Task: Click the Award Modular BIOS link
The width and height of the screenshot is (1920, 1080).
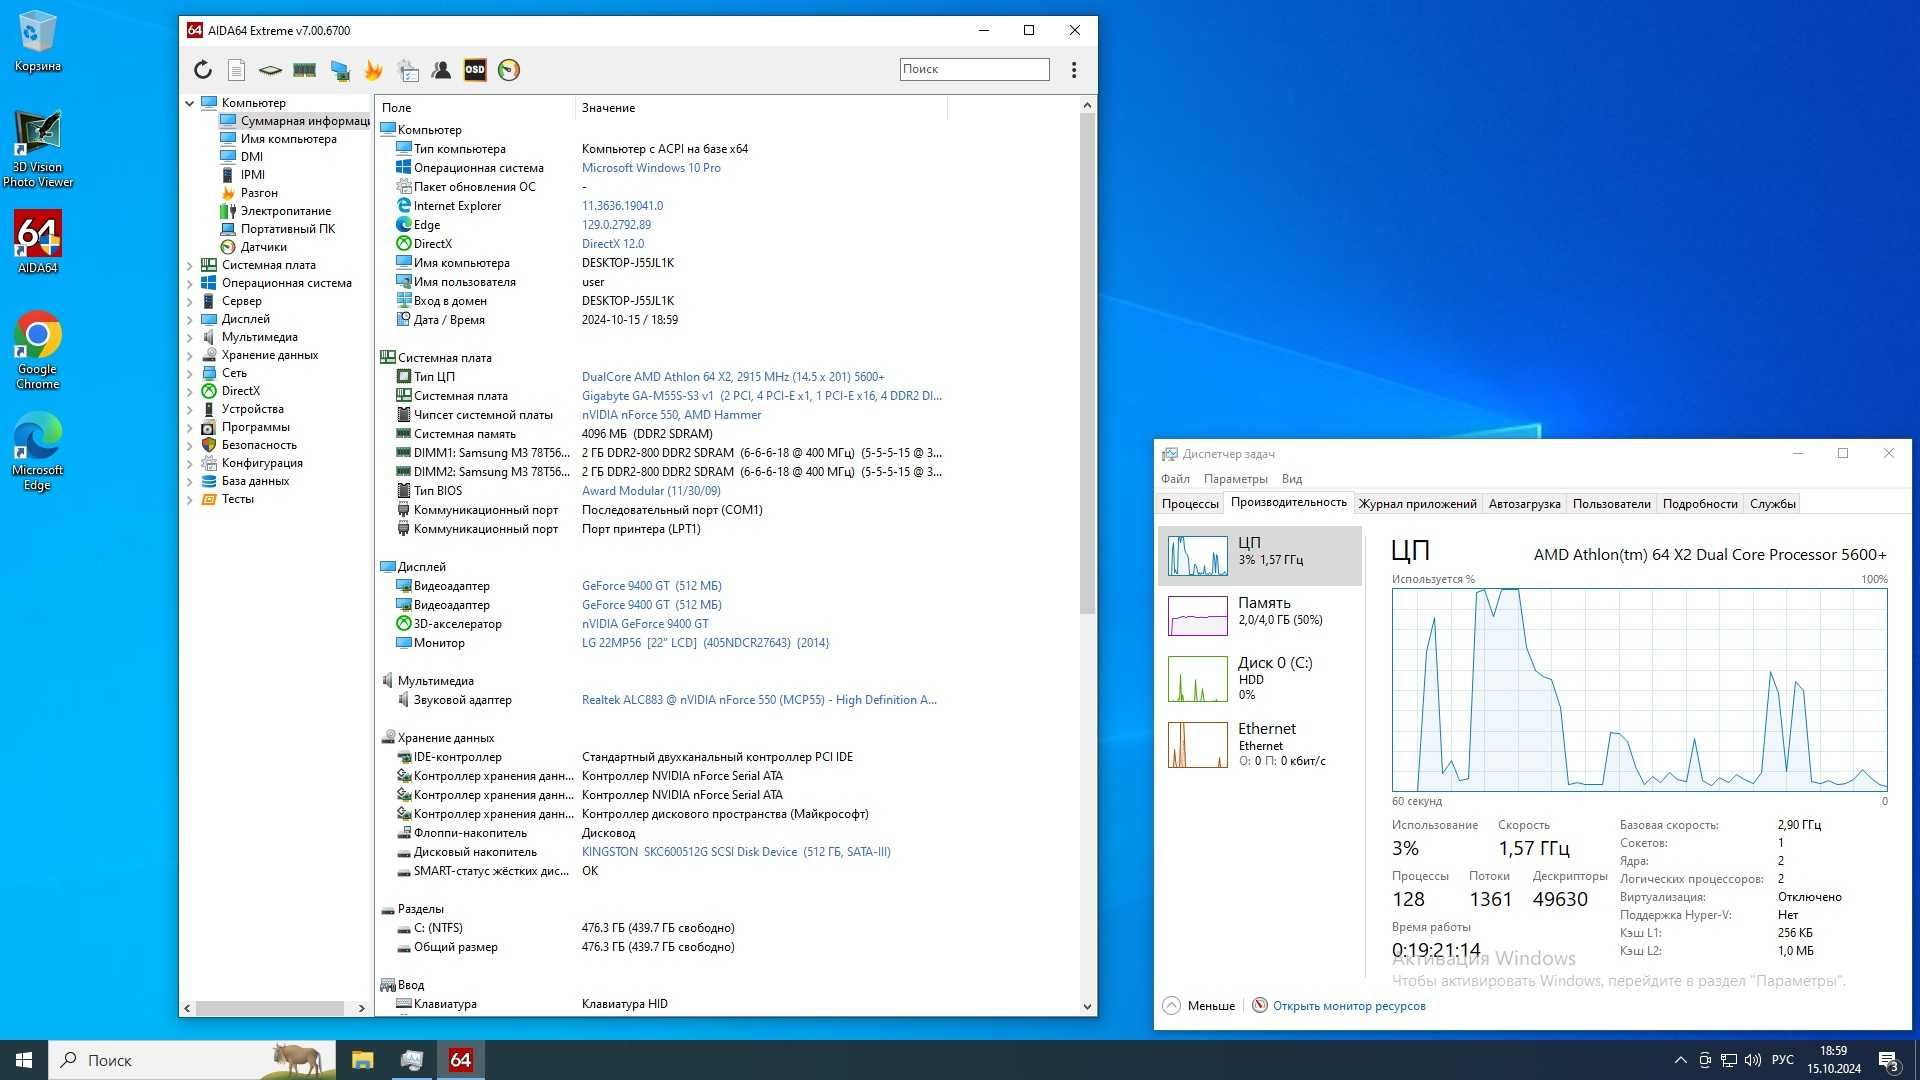Action: (651, 491)
